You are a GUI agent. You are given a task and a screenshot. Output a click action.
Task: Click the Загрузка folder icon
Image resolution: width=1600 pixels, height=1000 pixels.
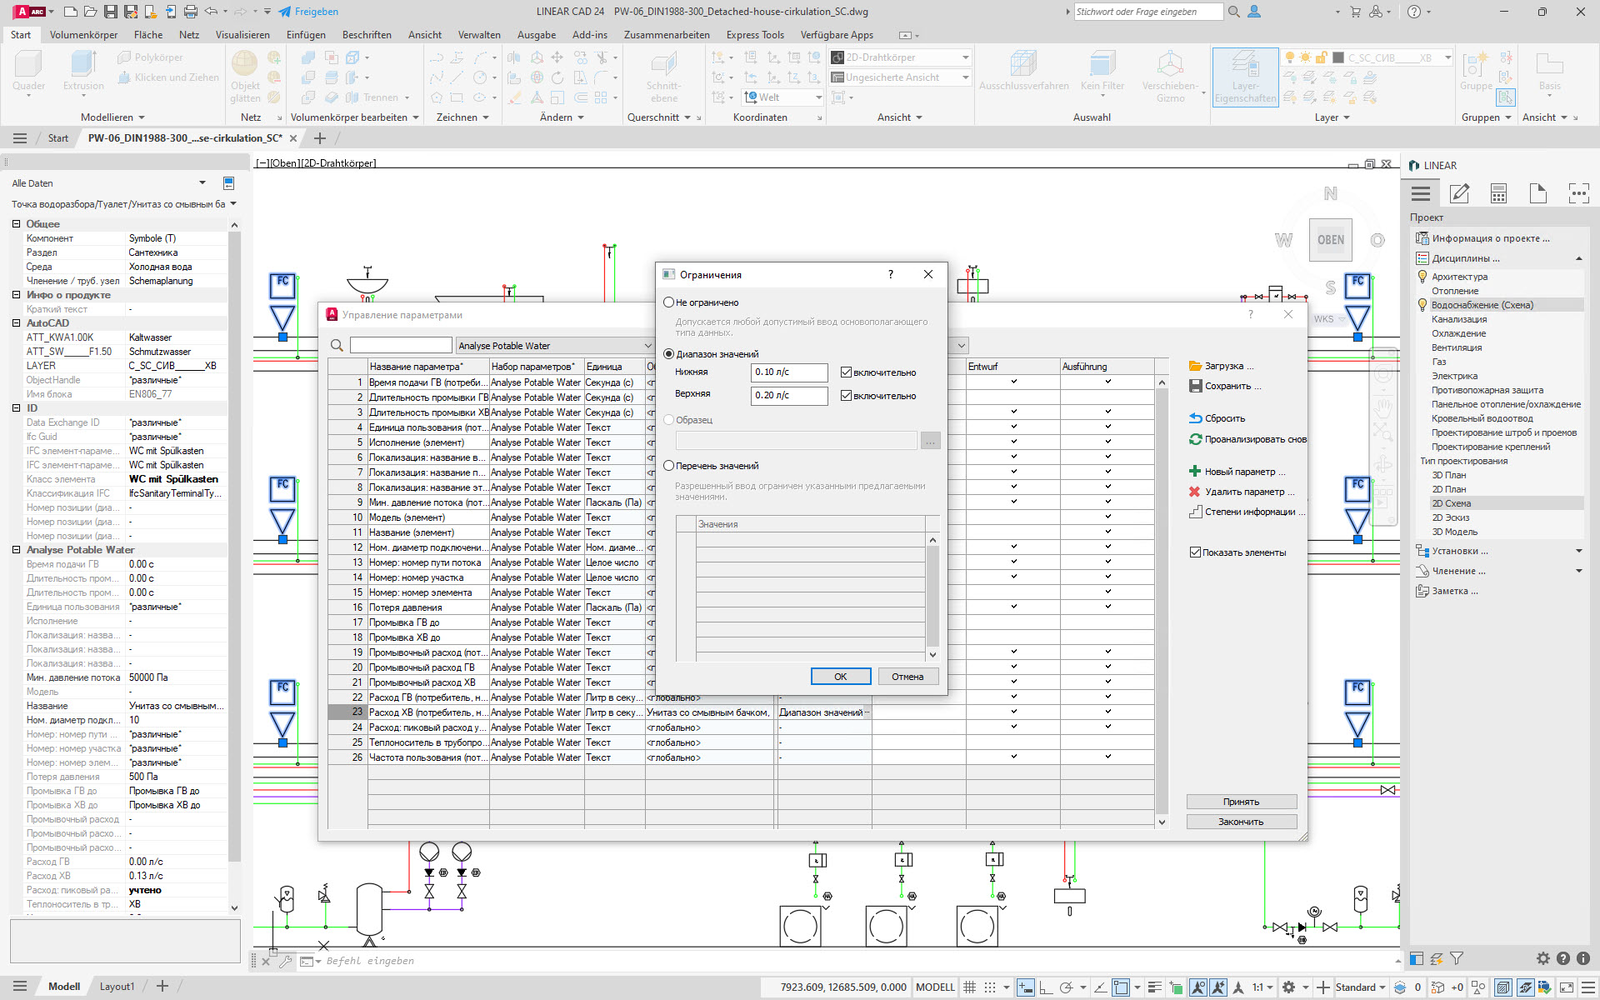pos(1195,366)
